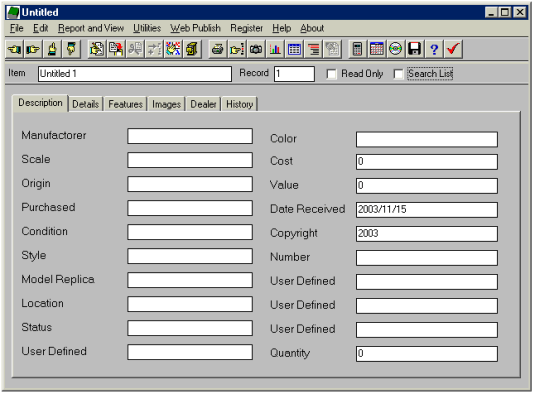535x394 pixels.
Task: Click the Item name input field
Action: 135,74
